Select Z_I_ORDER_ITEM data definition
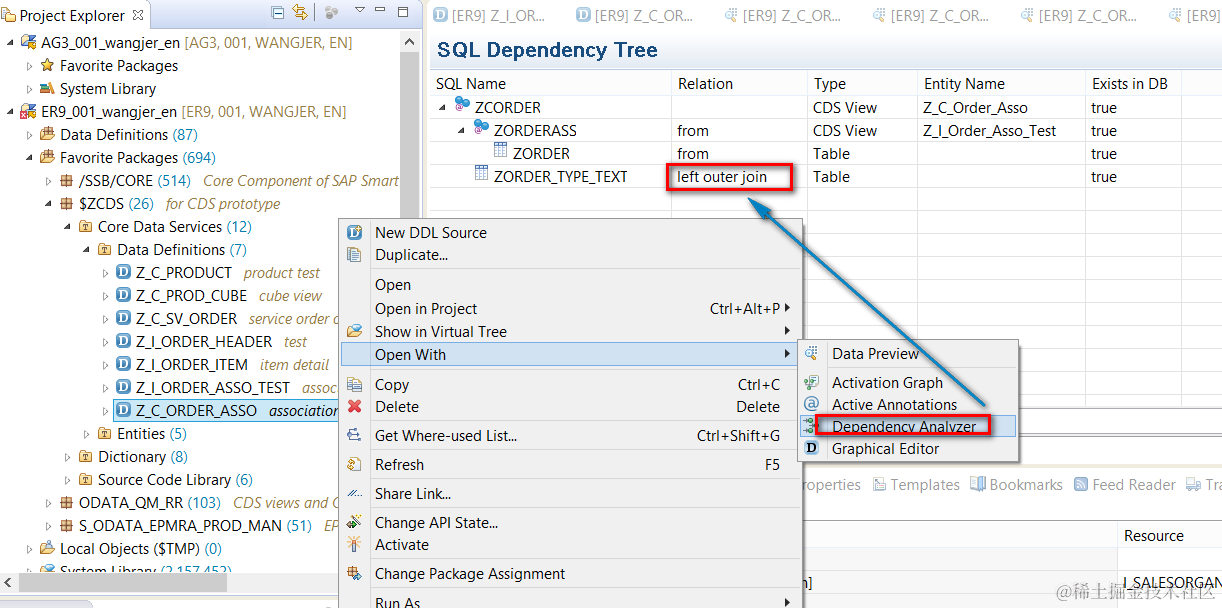Viewport: 1222px width, 608px height. point(192,364)
